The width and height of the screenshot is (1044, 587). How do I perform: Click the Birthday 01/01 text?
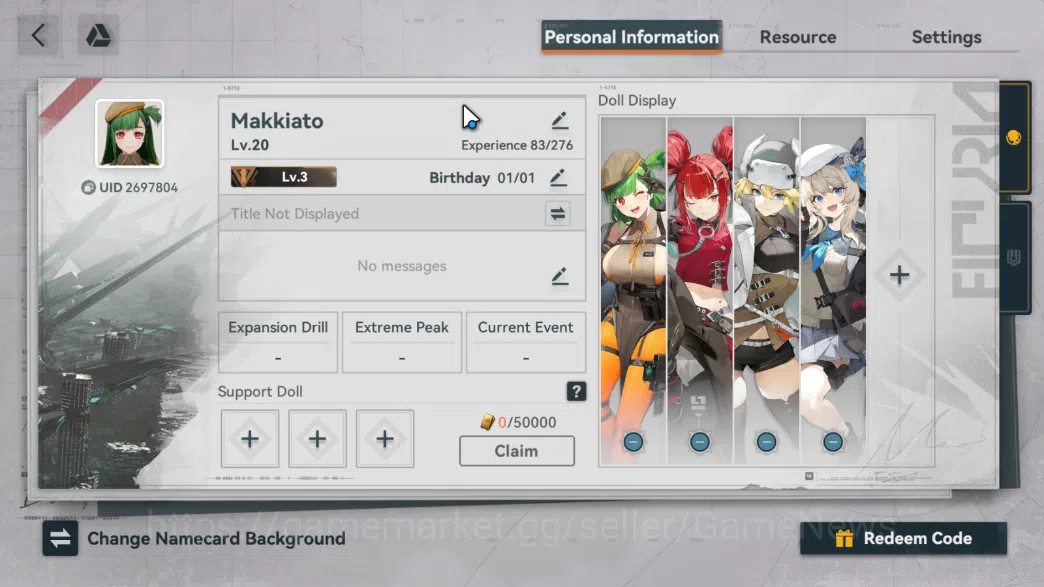pos(482,178)
